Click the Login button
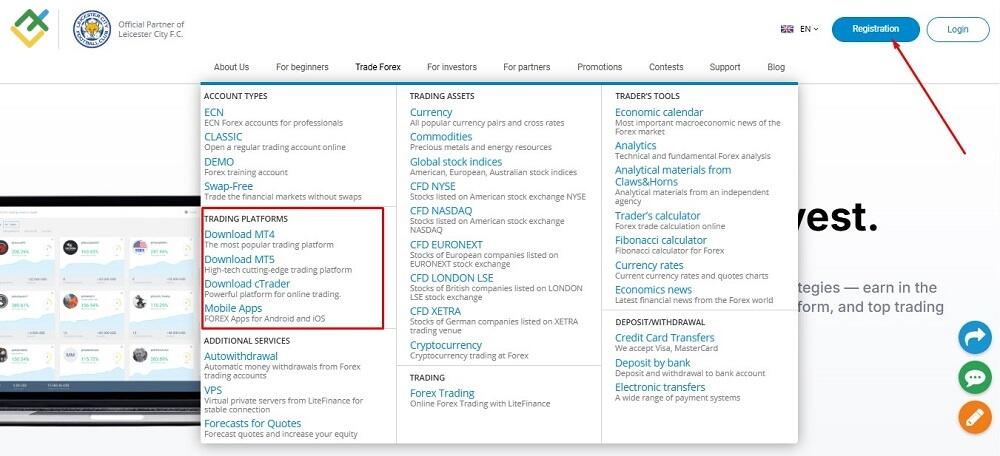Screen dimensions: 1000x456 click(958, 29)
